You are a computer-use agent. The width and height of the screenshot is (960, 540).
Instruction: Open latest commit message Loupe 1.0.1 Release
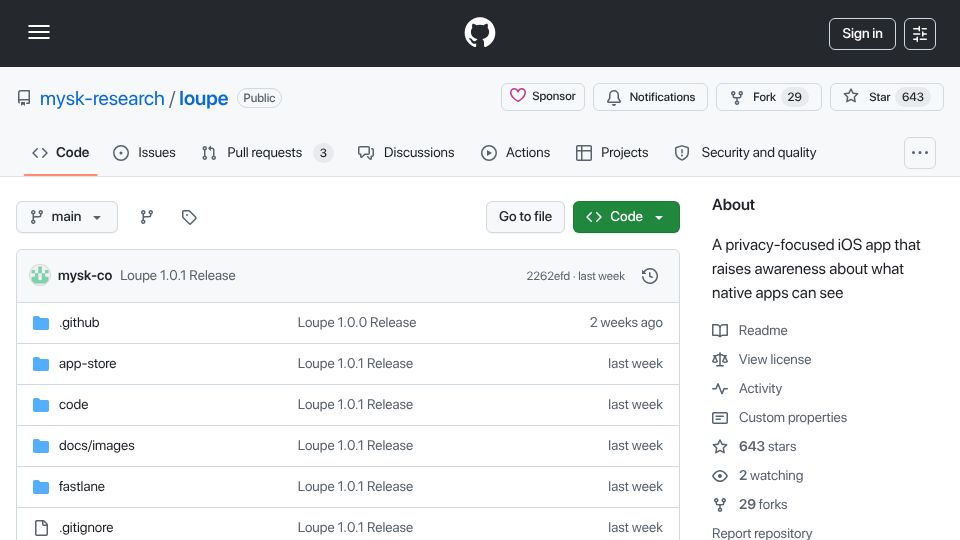click(178, 276)
